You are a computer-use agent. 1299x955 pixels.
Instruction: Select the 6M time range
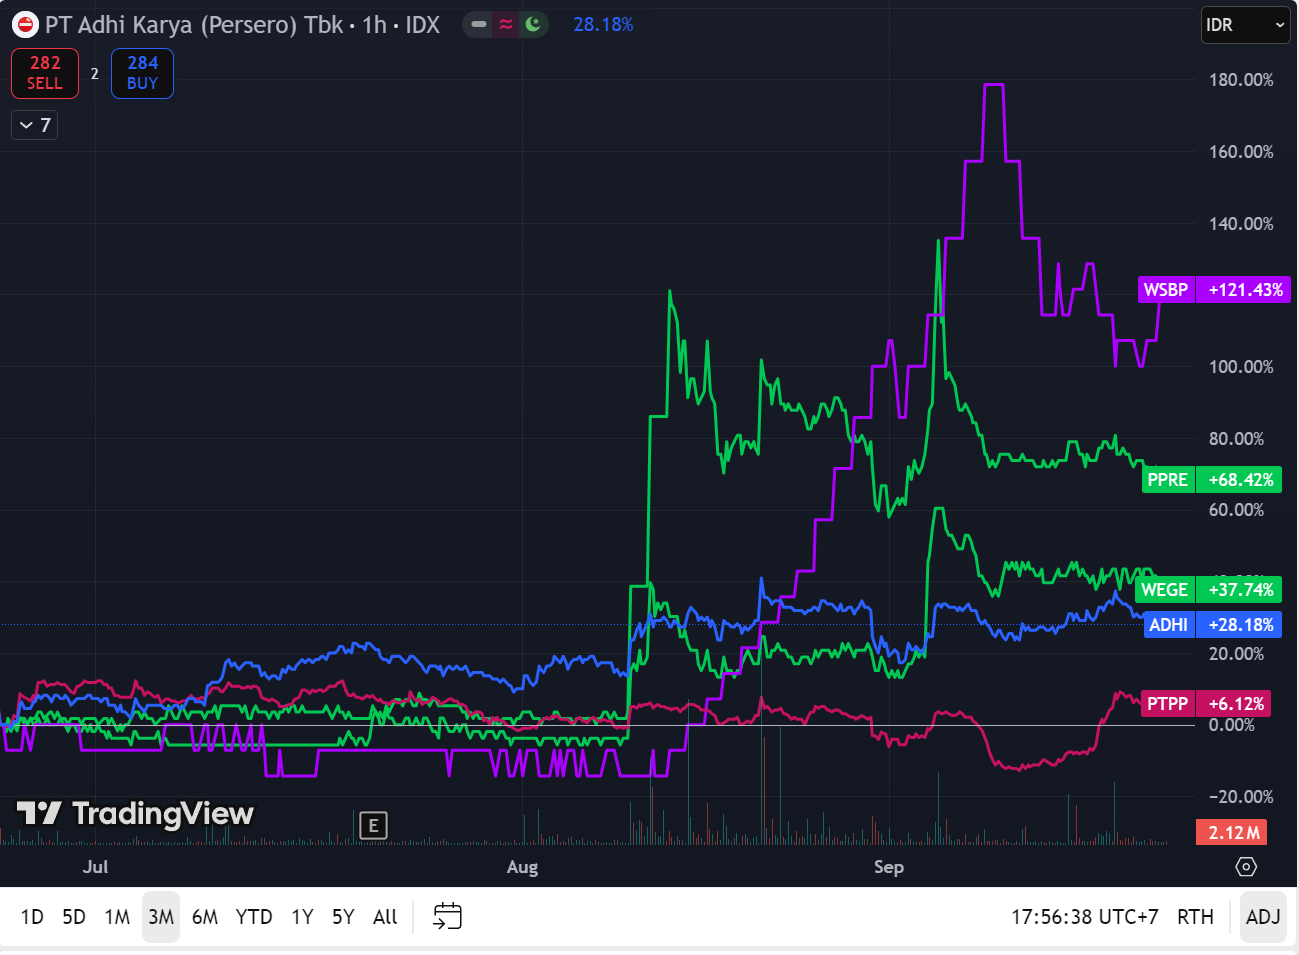(205, 917)
